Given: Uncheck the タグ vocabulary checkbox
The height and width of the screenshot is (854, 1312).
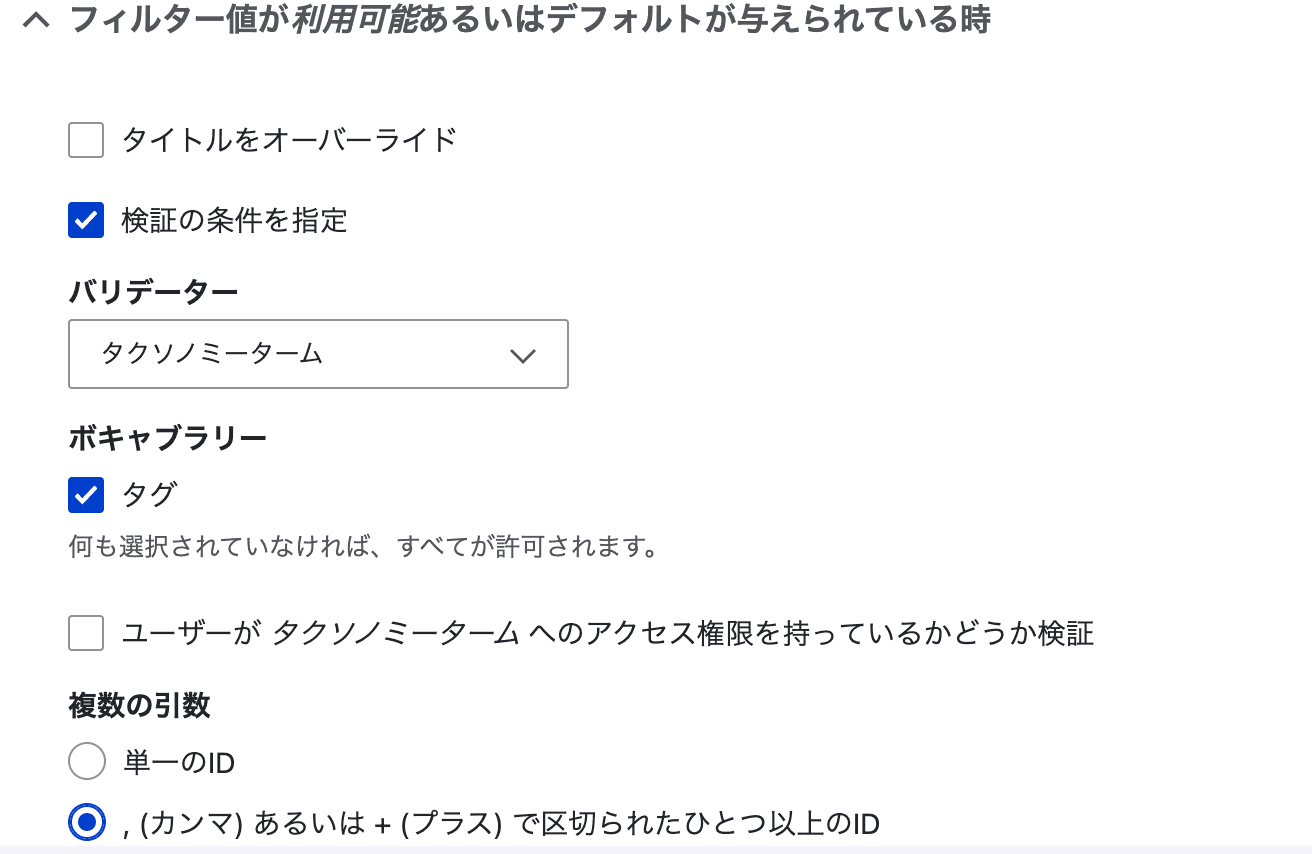Looking at the screenshot, I should point(85,494).
